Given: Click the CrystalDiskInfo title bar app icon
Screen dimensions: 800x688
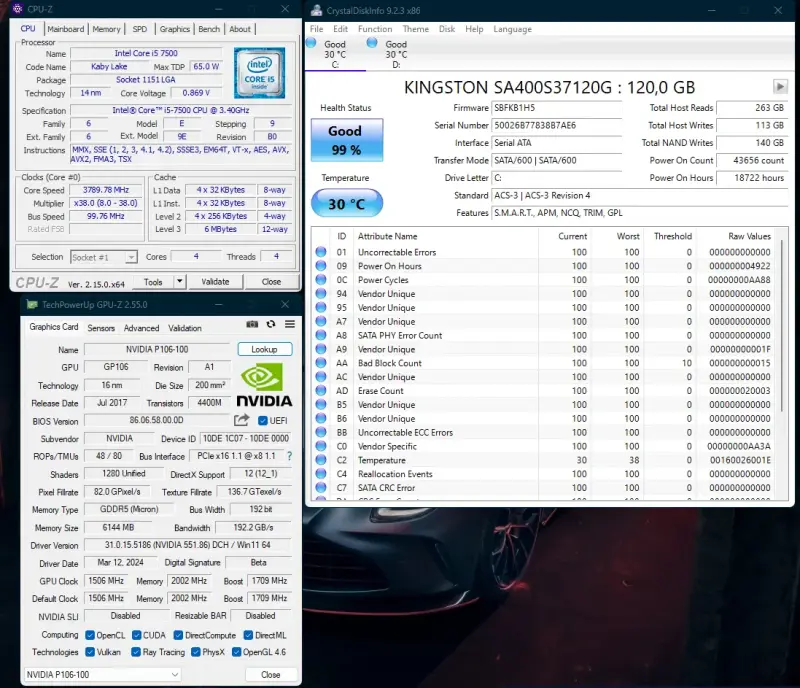Looking at the screenshot, I should point(316,10).
